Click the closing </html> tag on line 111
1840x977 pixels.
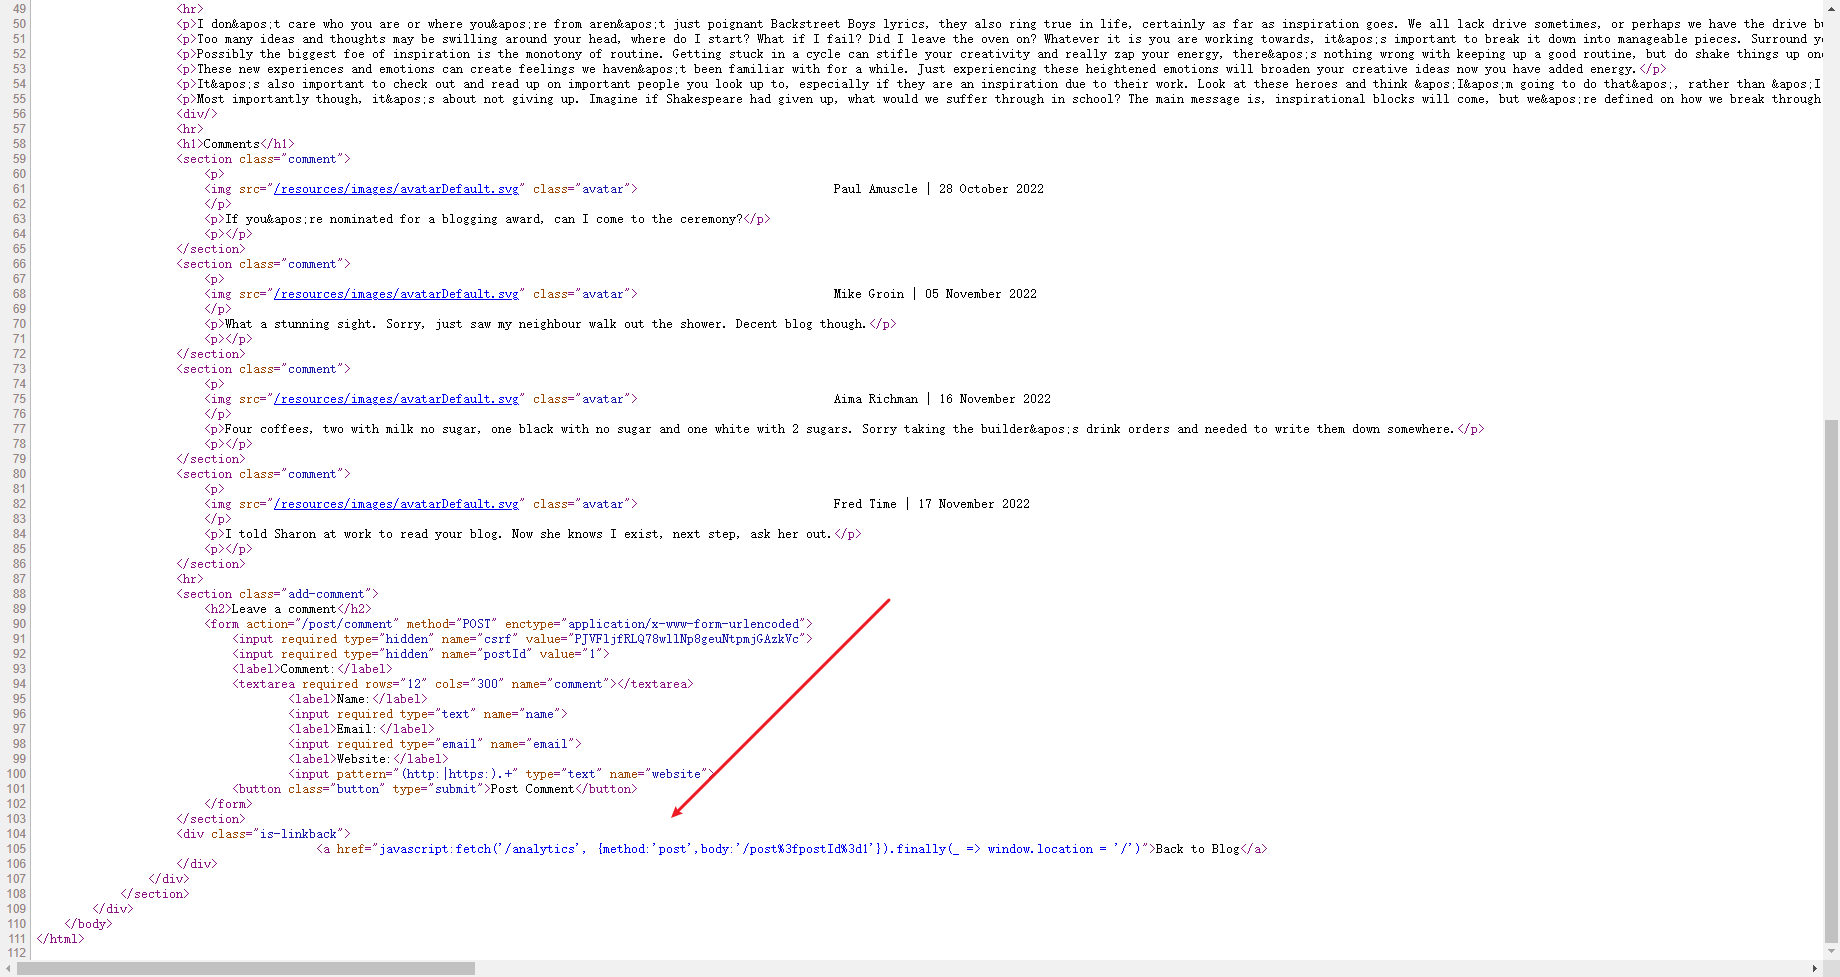60,939
